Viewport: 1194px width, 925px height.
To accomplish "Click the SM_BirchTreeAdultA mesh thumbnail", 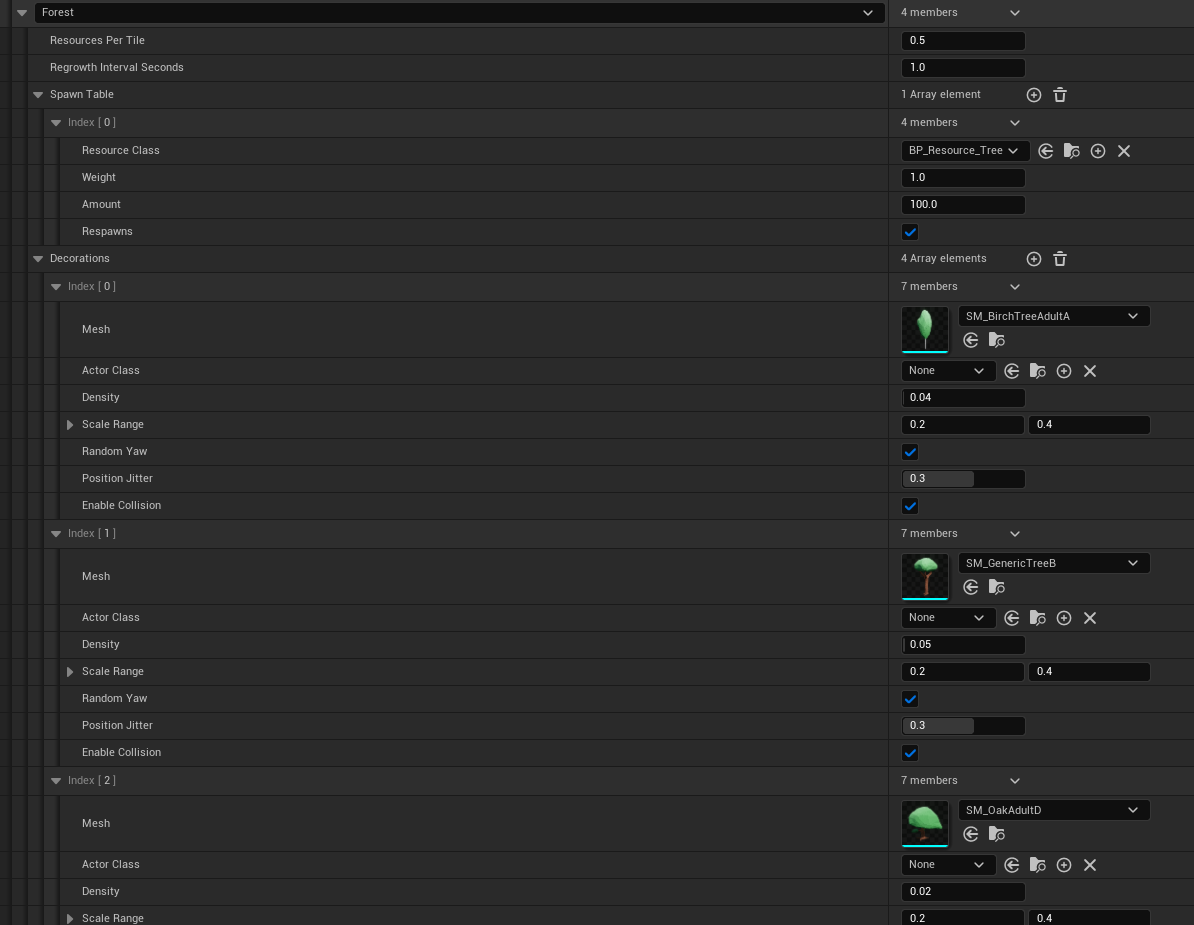I will click(925, 330).
